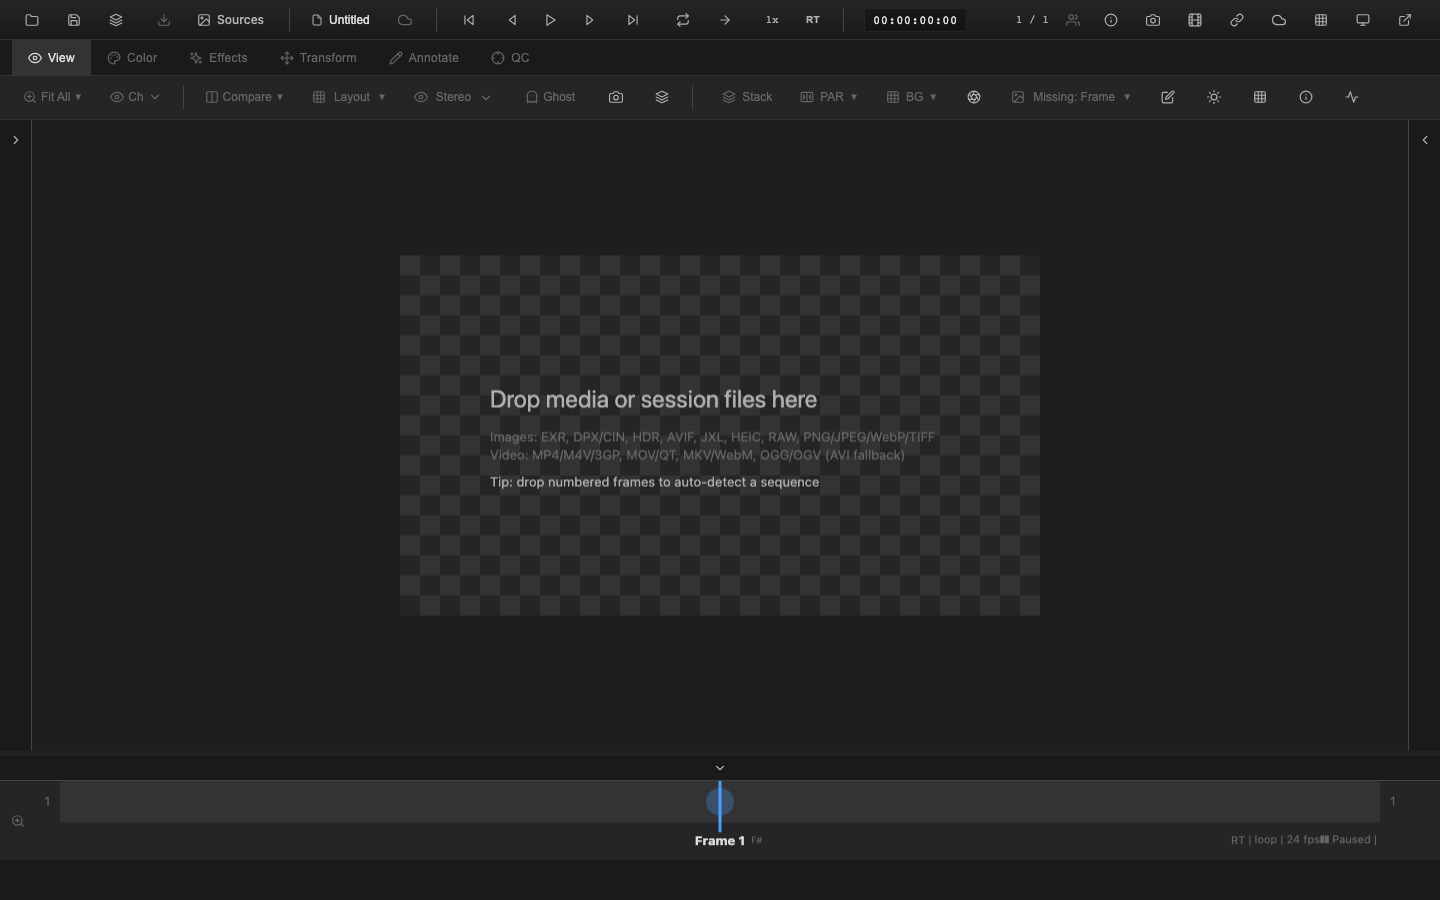The width and height of the screenshot is (1440, 900).
Task: Click the timecode display field
Action: point(915,20)
